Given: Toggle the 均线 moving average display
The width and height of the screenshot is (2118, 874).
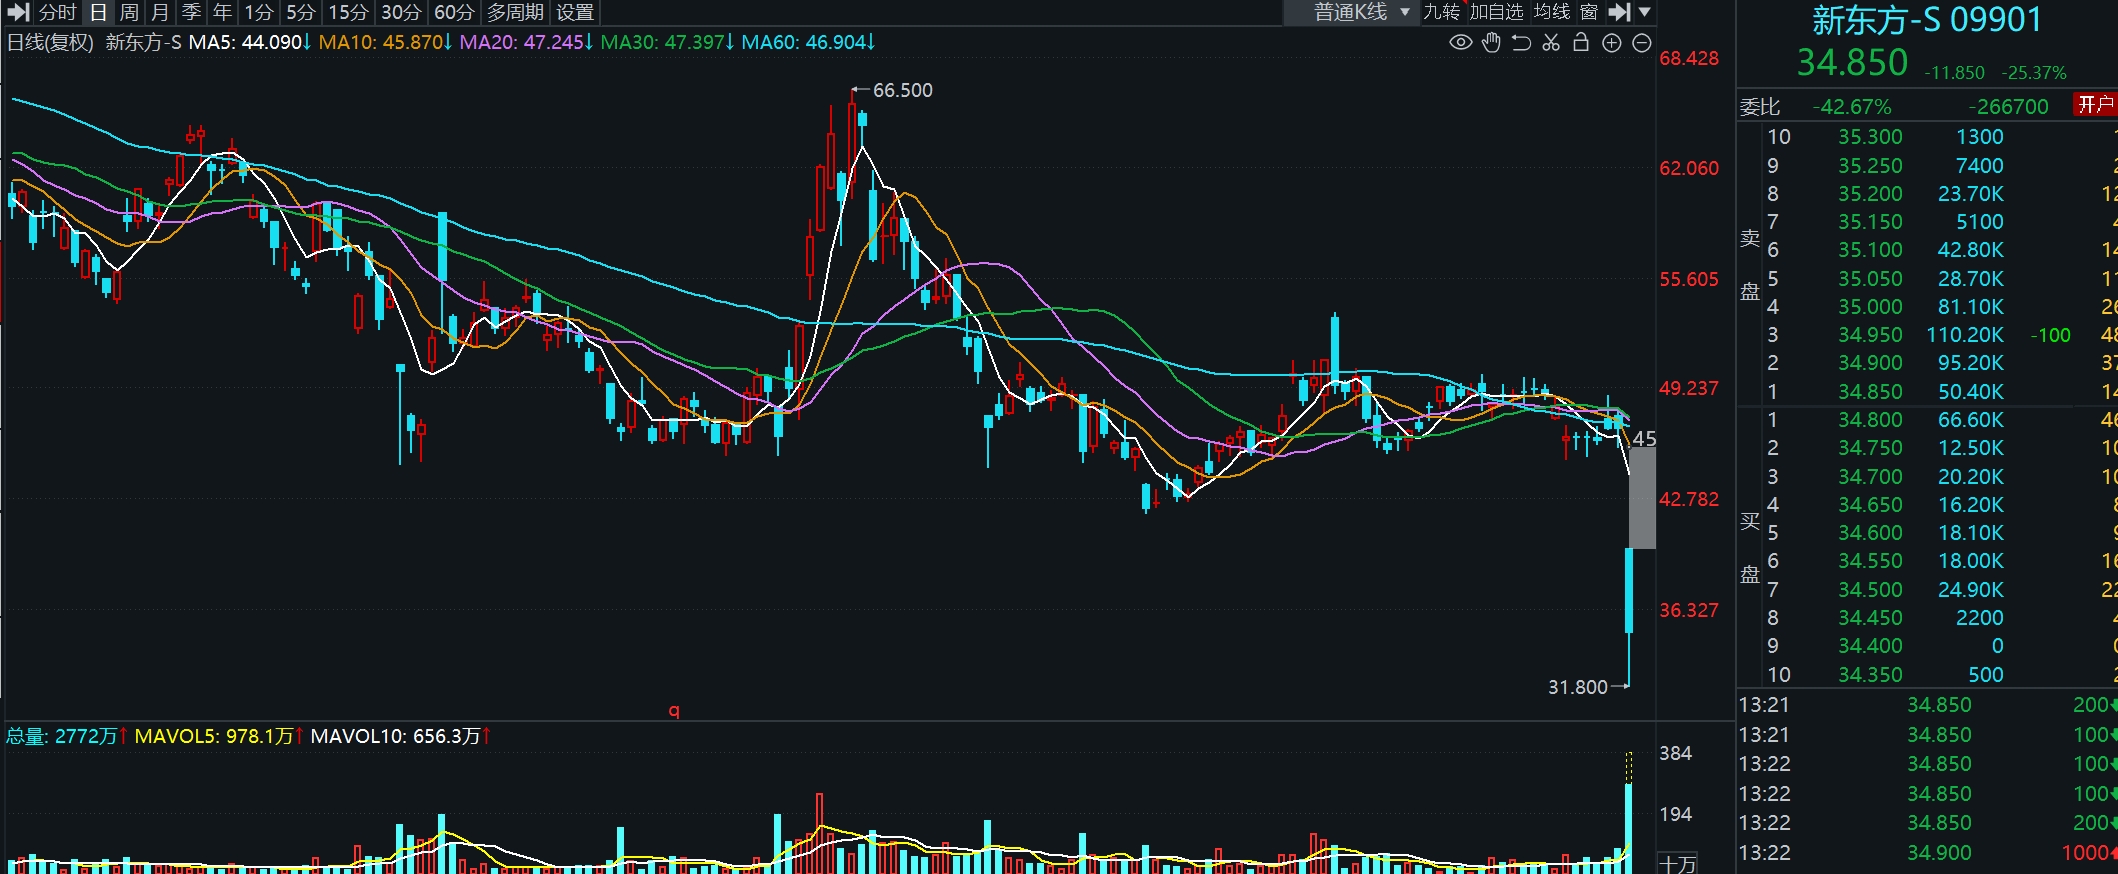Looking at the screenshot, I should coord(1552,12).
